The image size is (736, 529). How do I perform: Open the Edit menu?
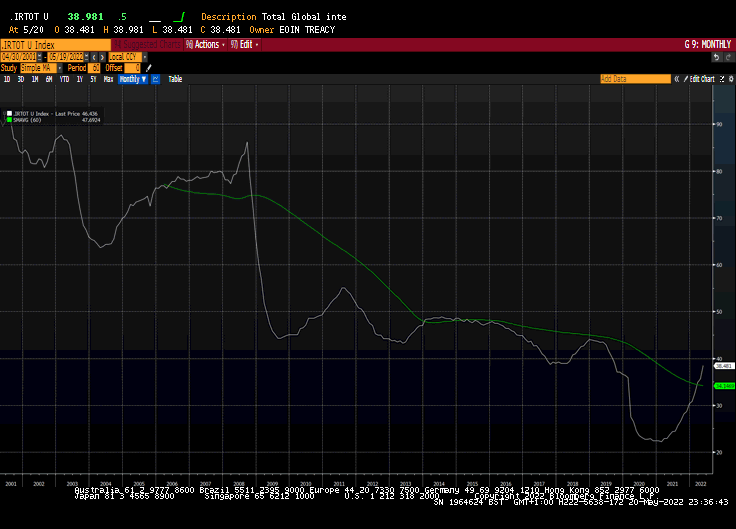tap(246, 45)
